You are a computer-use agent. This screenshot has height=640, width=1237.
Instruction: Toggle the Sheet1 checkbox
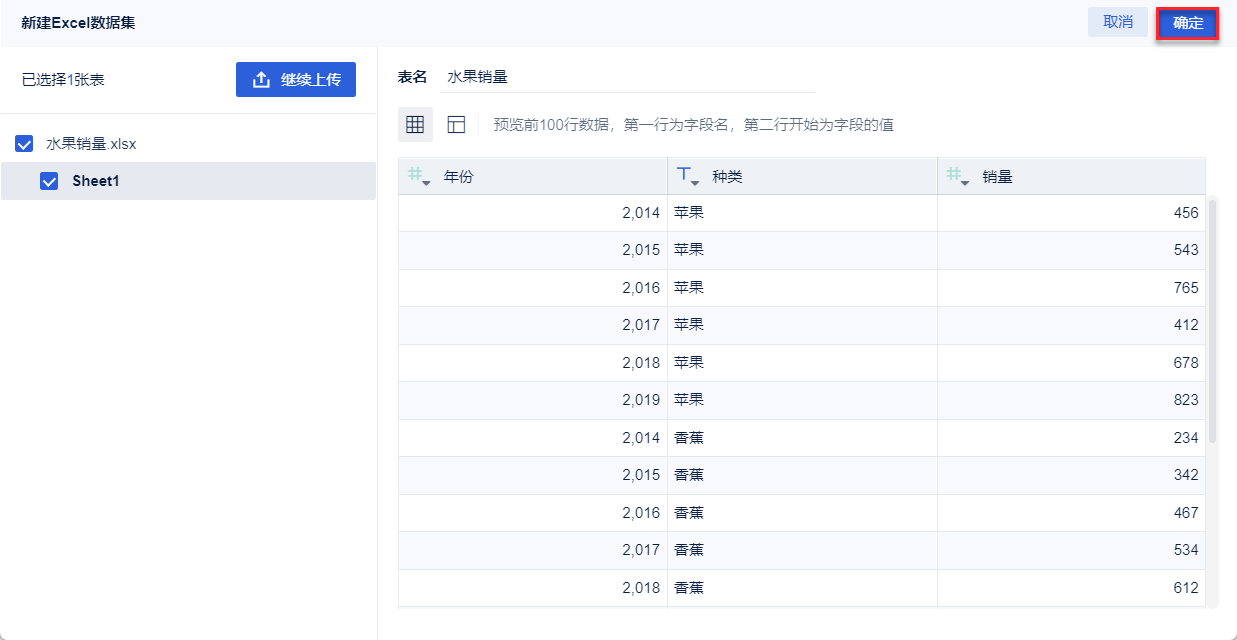(48, 182)
